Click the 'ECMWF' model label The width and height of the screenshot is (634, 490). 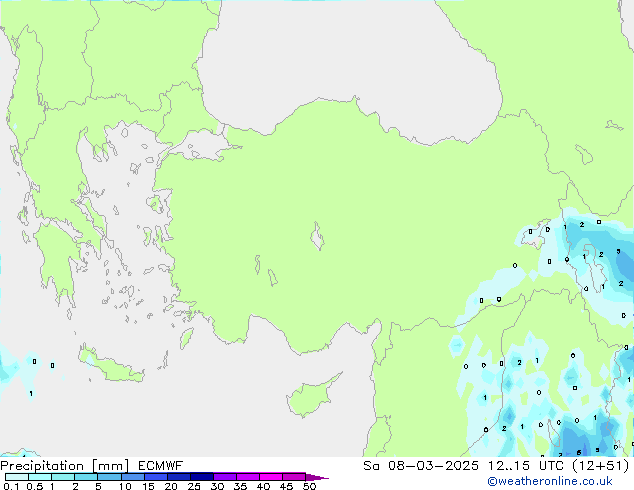click(x=161, y=466)
